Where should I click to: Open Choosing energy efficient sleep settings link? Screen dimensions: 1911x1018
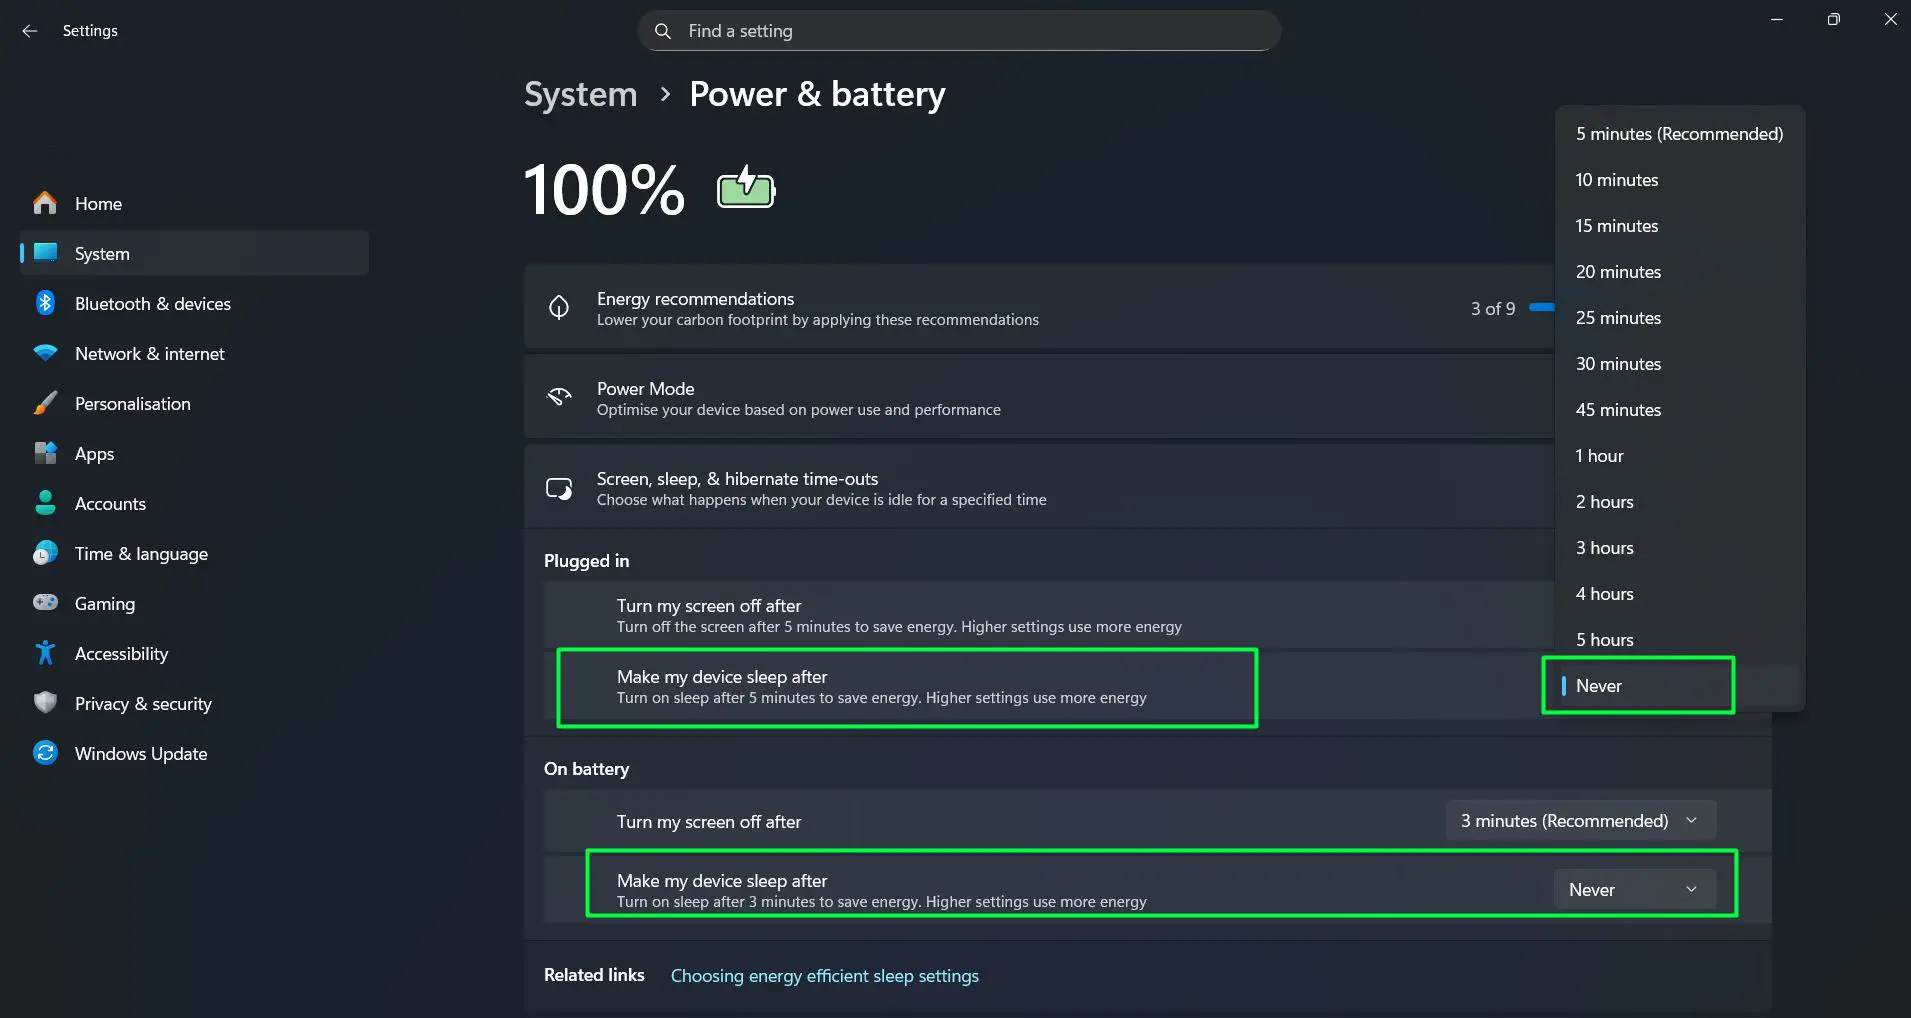[824, 975]
